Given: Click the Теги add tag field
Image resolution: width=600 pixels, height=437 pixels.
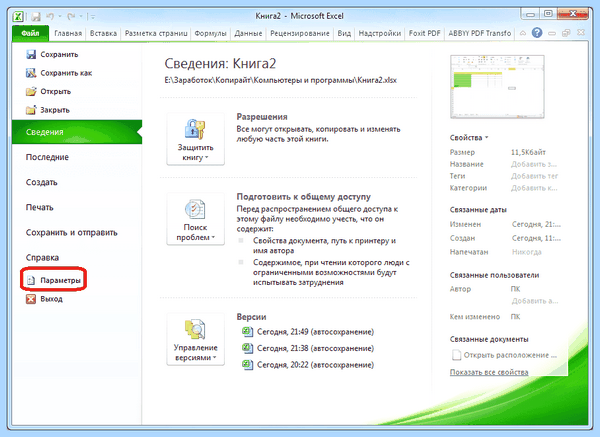Looking at the screenshot, I should tap(535, 176).
